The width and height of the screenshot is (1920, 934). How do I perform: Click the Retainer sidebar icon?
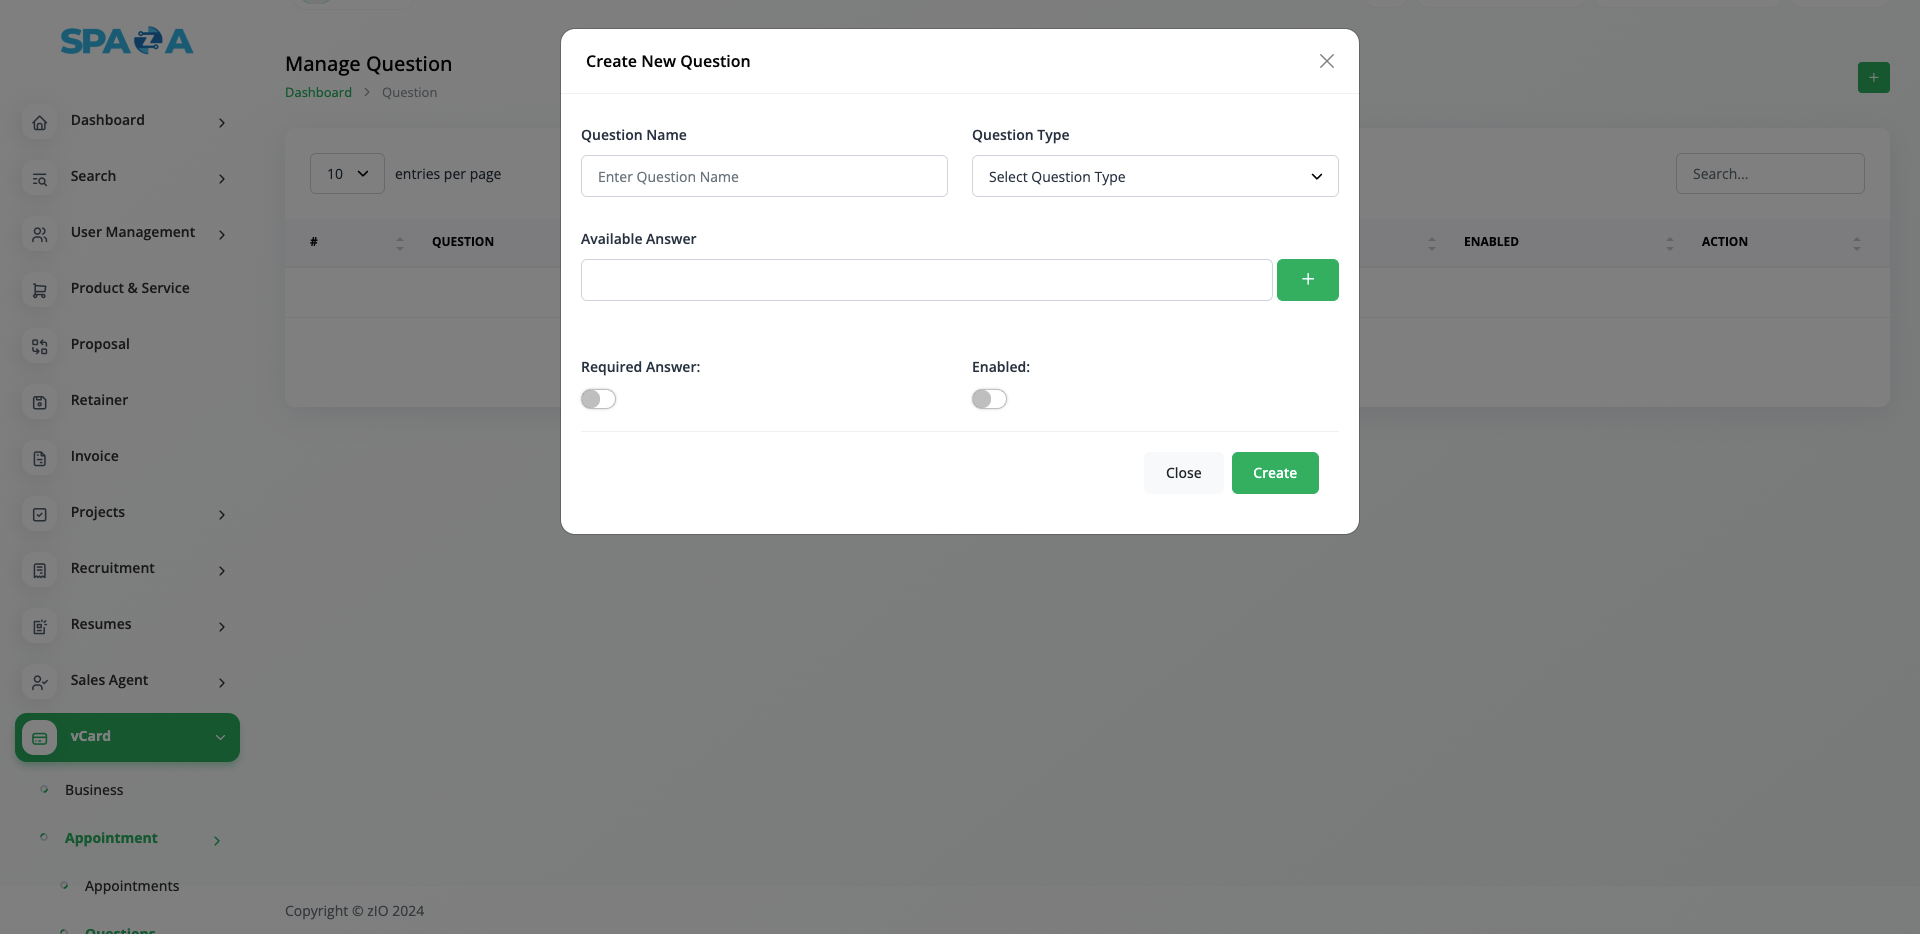[x=40, y=403]
